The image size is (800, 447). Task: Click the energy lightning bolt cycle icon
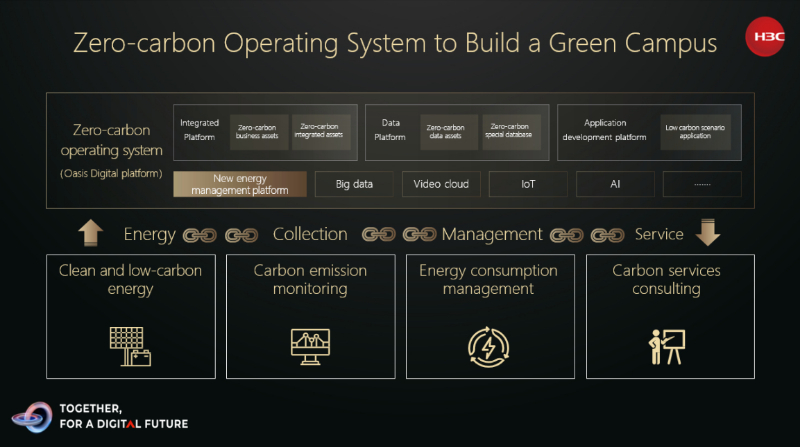(x=489, y=345)
